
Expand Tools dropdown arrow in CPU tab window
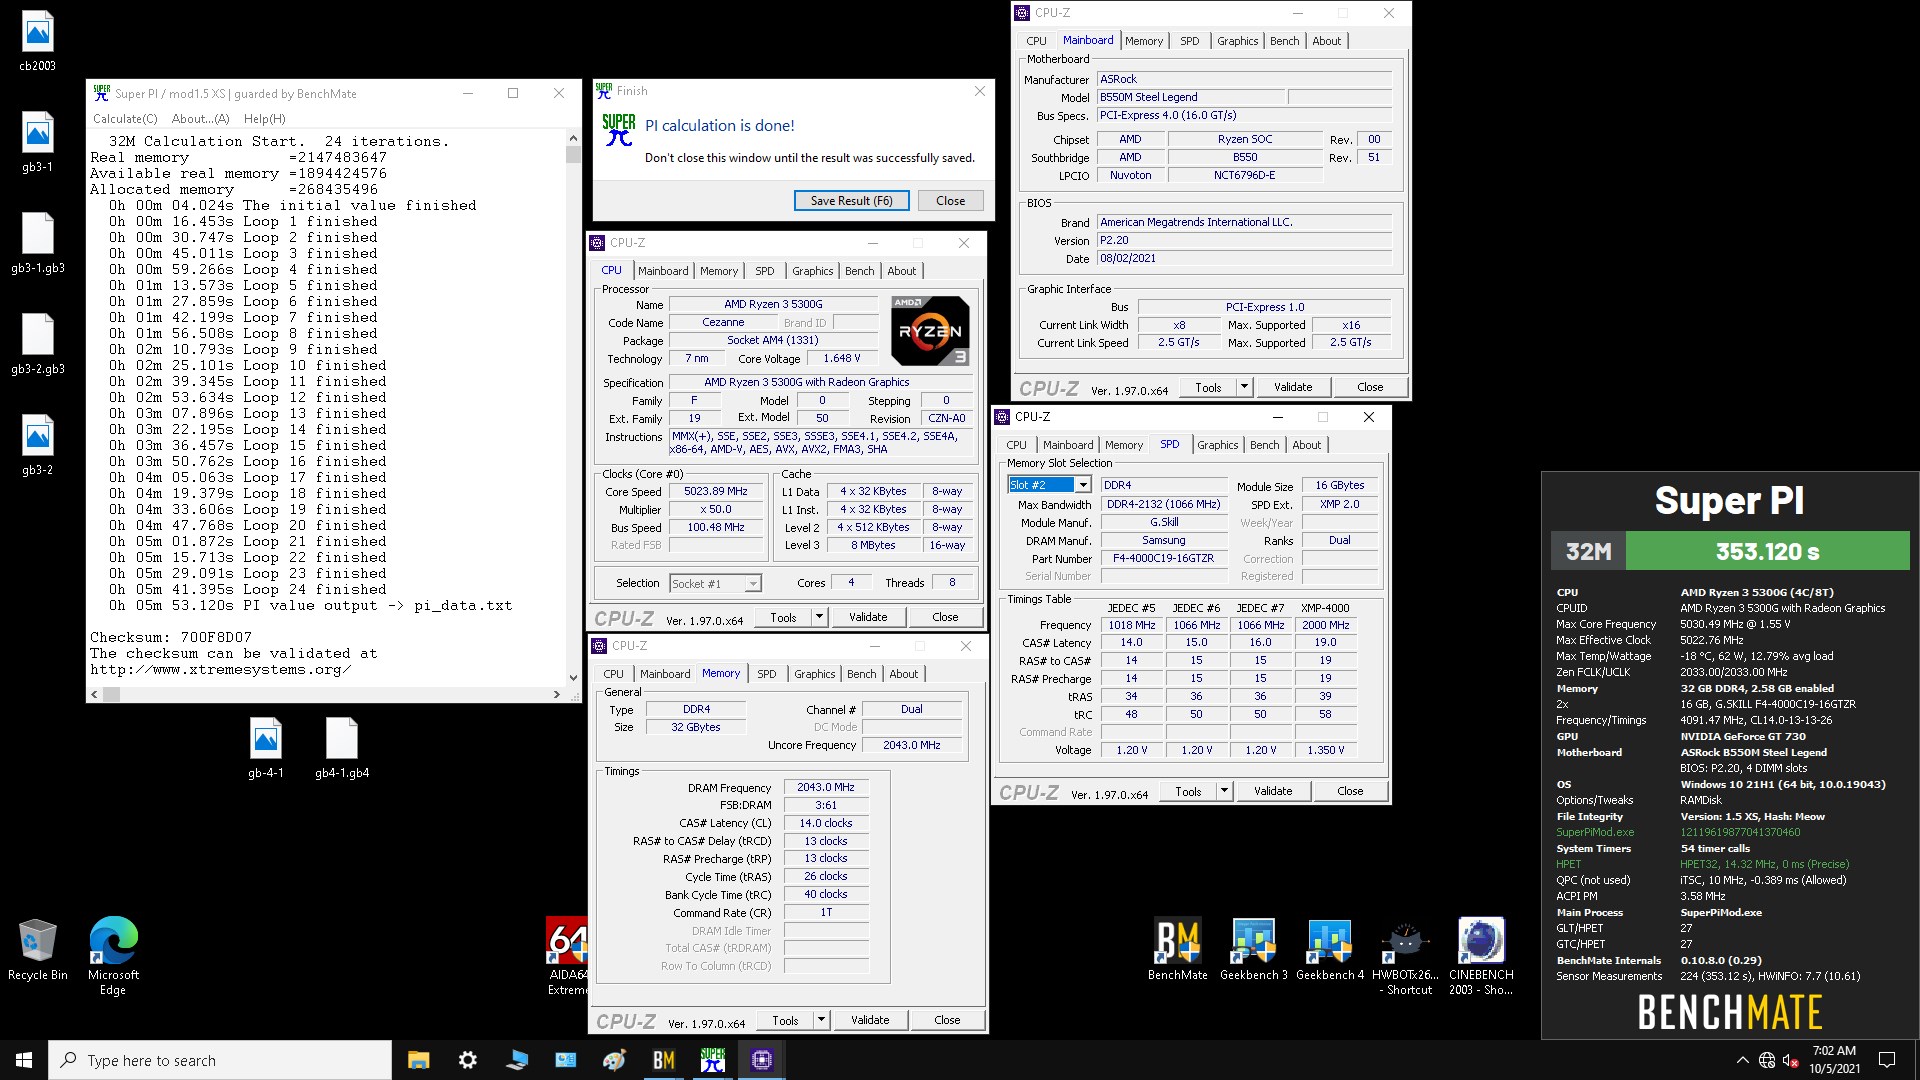pyautogui.click(x=819, y=617)
